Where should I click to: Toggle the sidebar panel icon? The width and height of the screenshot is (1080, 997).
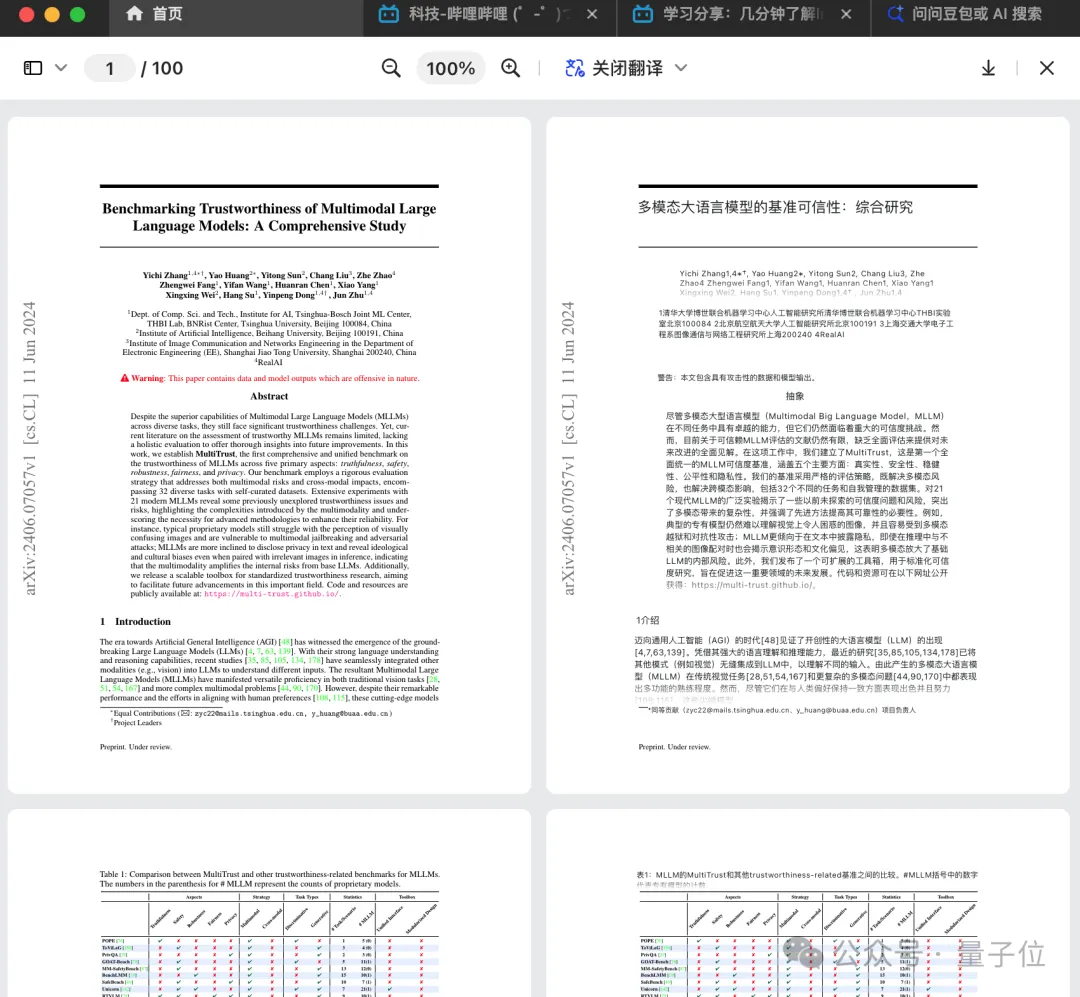click(33, 68)
